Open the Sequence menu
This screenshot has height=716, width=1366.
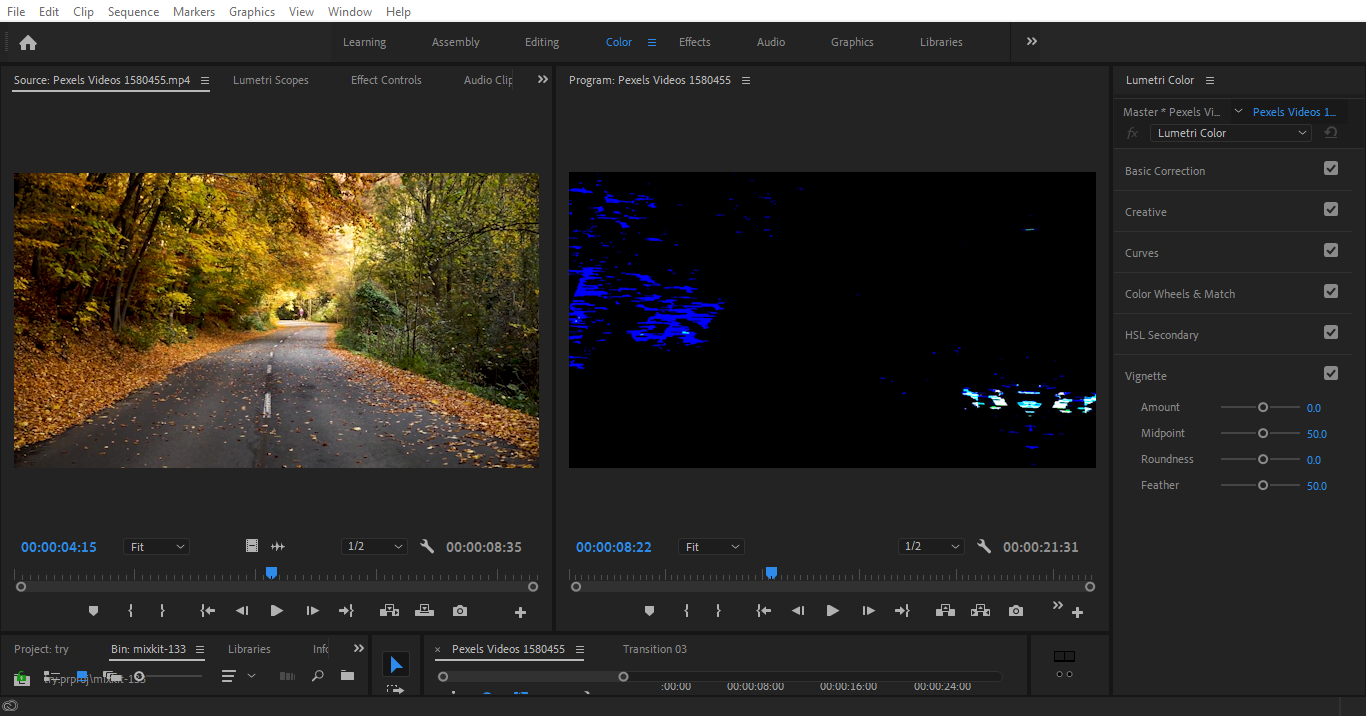[133, 12]
